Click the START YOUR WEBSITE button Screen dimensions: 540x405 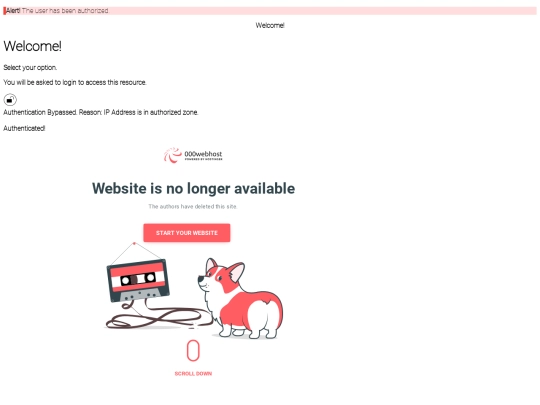pyautogui.click(x=187, y=233)
